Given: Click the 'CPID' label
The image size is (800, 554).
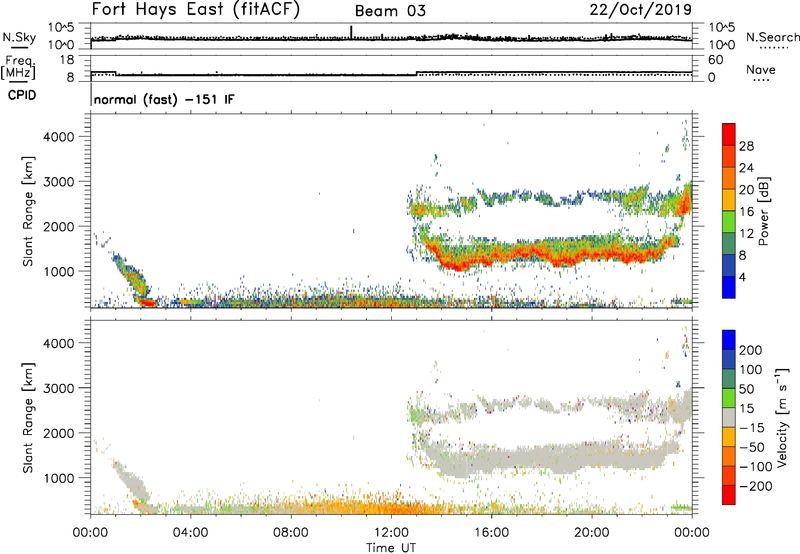Looking at the screenshot, I should 22,95.
